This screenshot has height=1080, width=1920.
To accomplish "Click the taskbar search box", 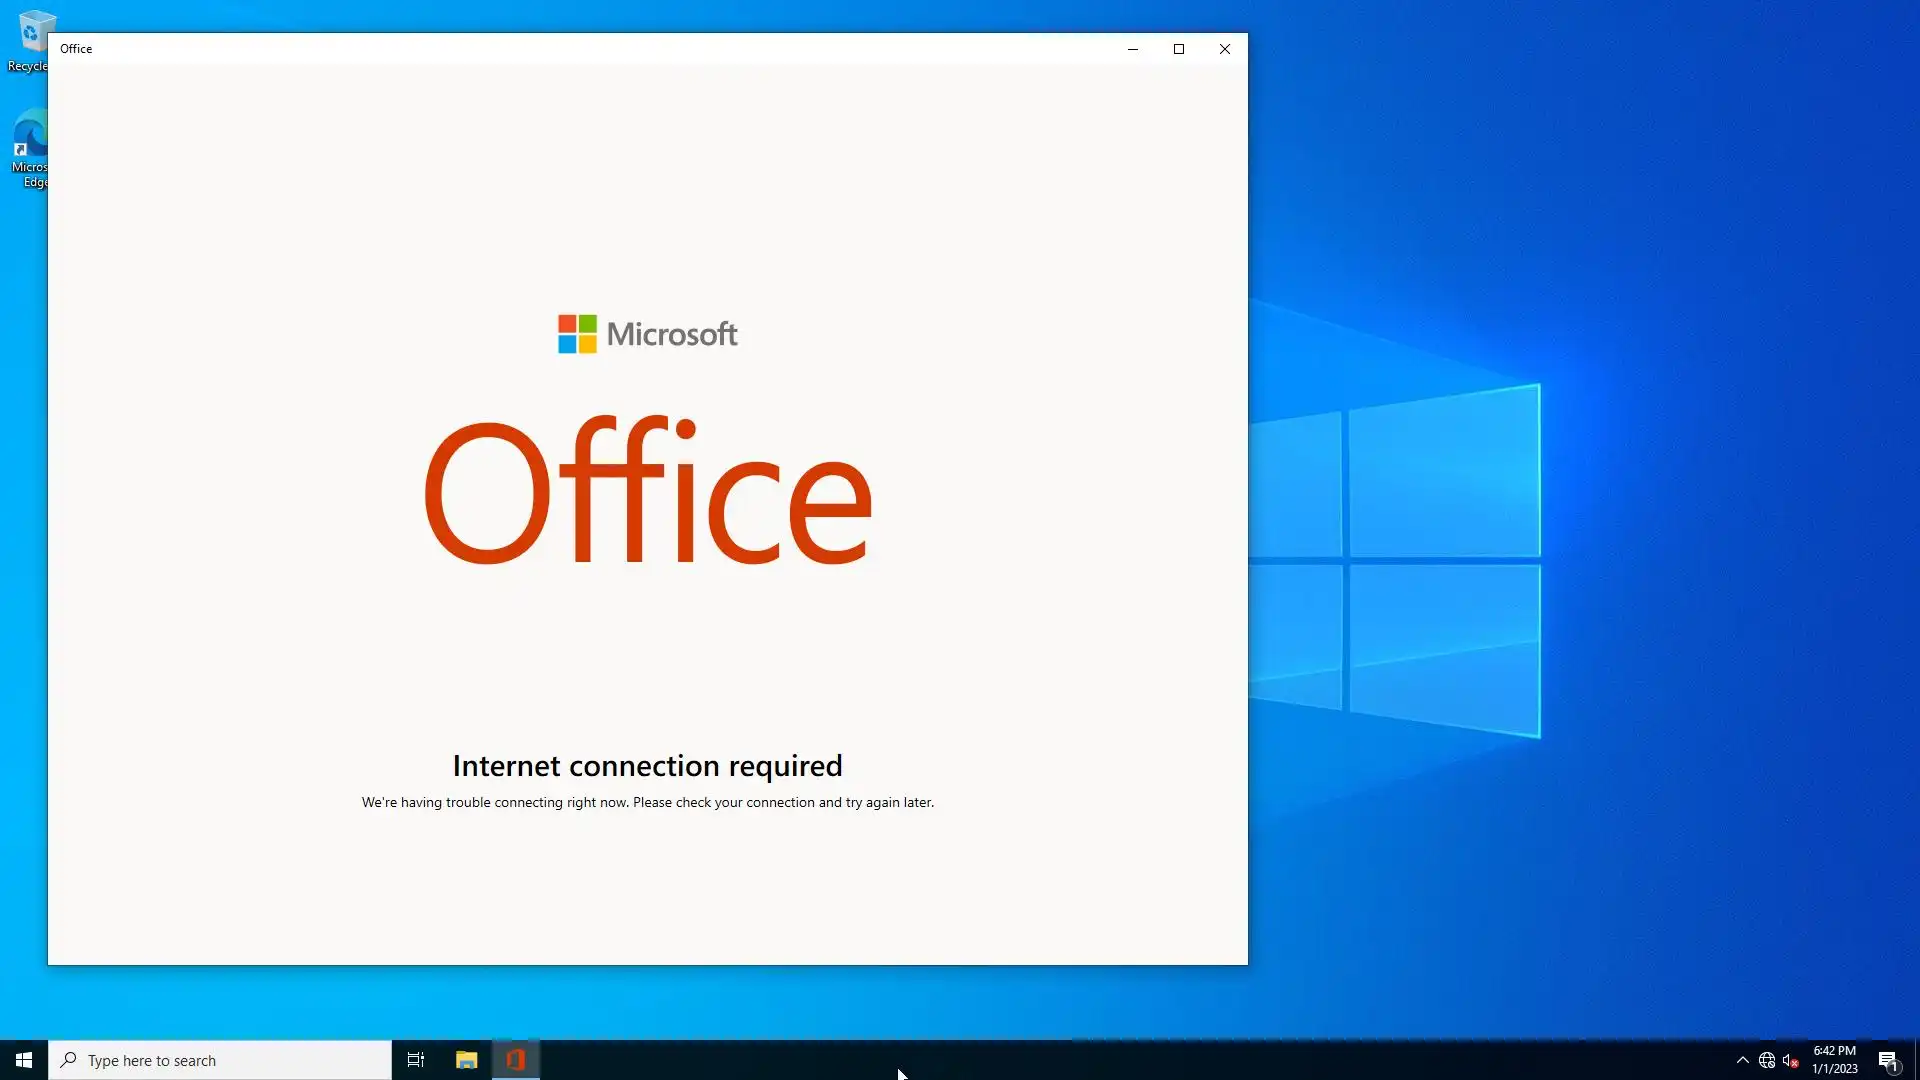I will [220, 1060].
